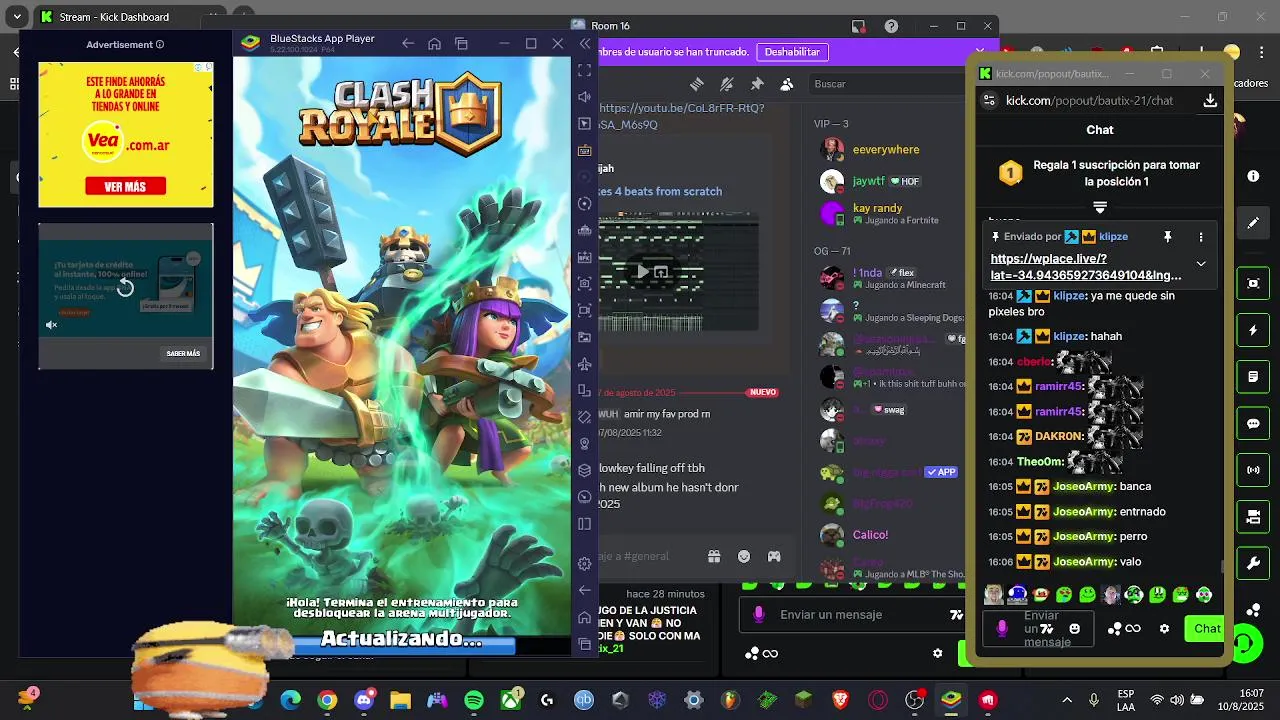Unmute the video advertisement

[x=52, y=325]
